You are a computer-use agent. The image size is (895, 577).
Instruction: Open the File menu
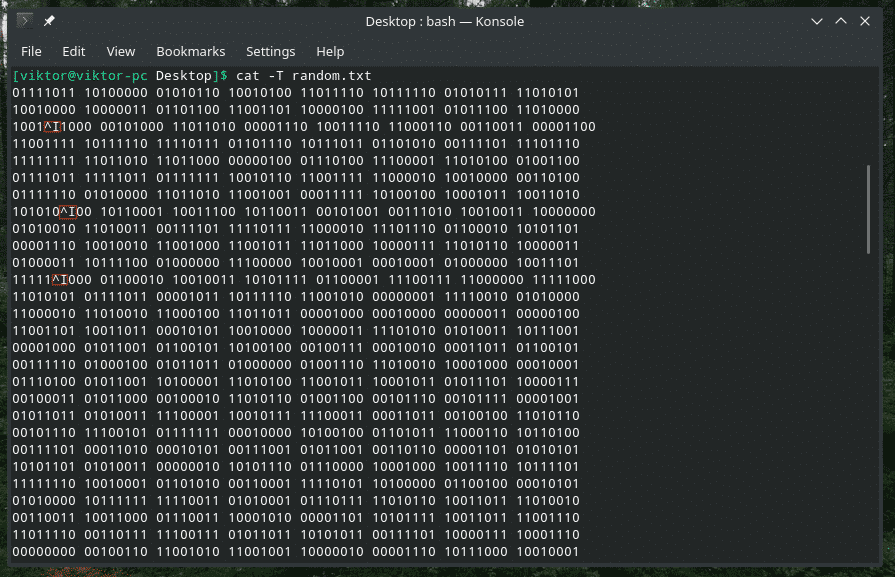(31, 51)
